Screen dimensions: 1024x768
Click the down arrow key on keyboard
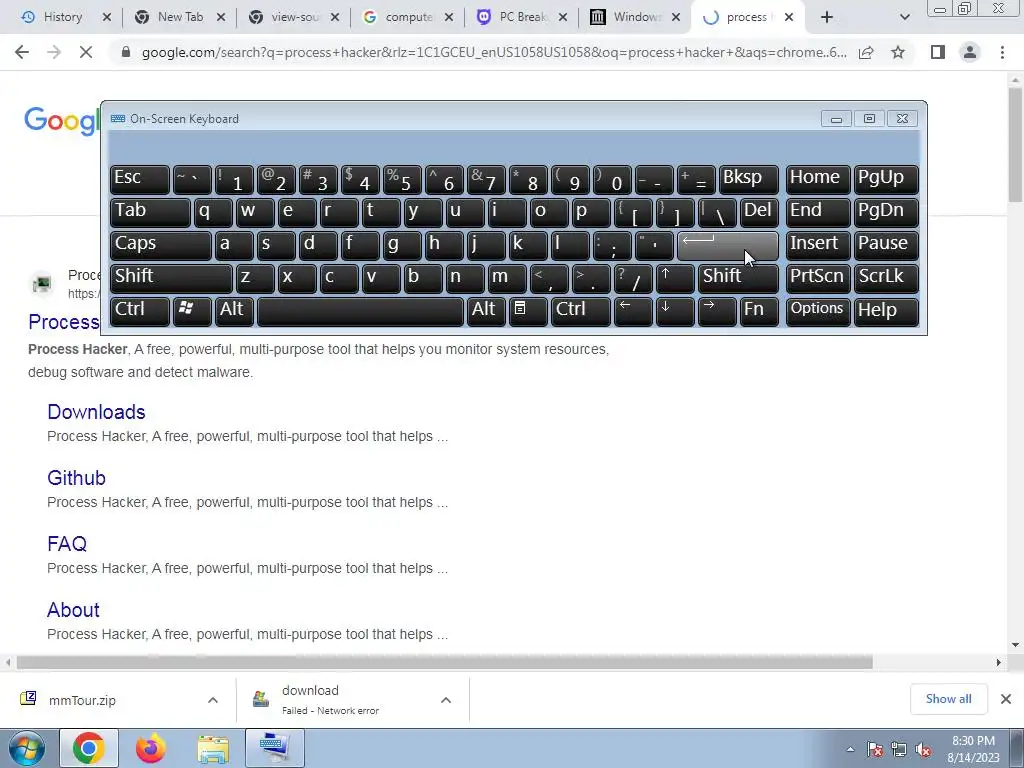pos(675,312)
